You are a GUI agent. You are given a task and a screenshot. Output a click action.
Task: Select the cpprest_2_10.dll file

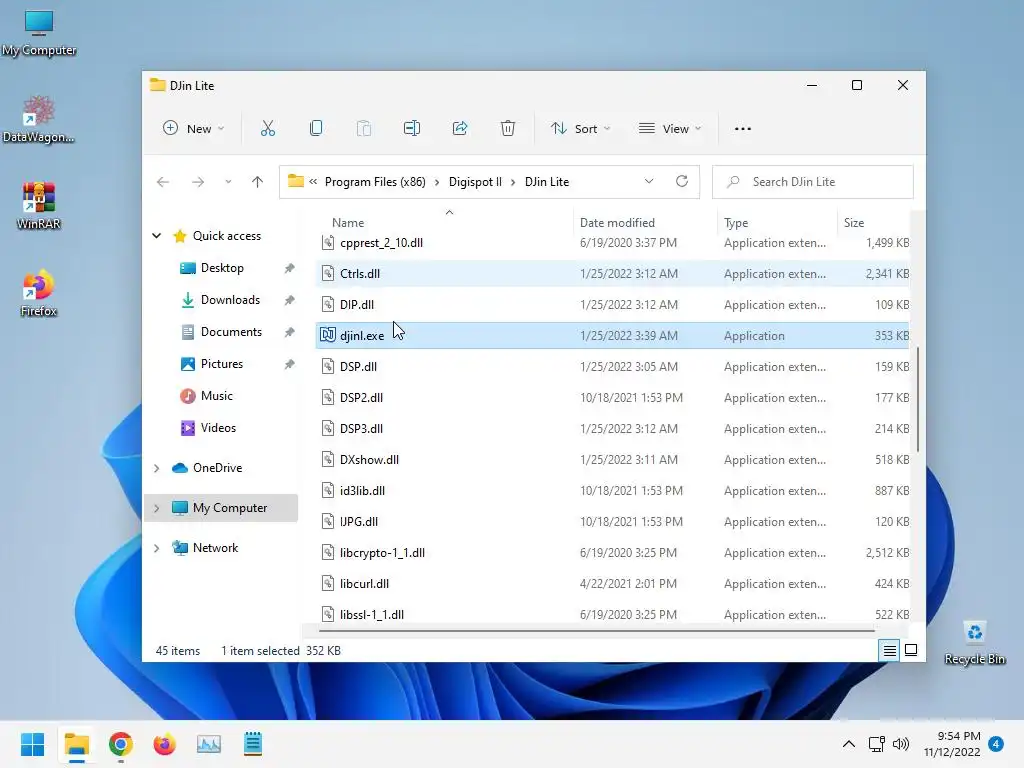[612, 243]
